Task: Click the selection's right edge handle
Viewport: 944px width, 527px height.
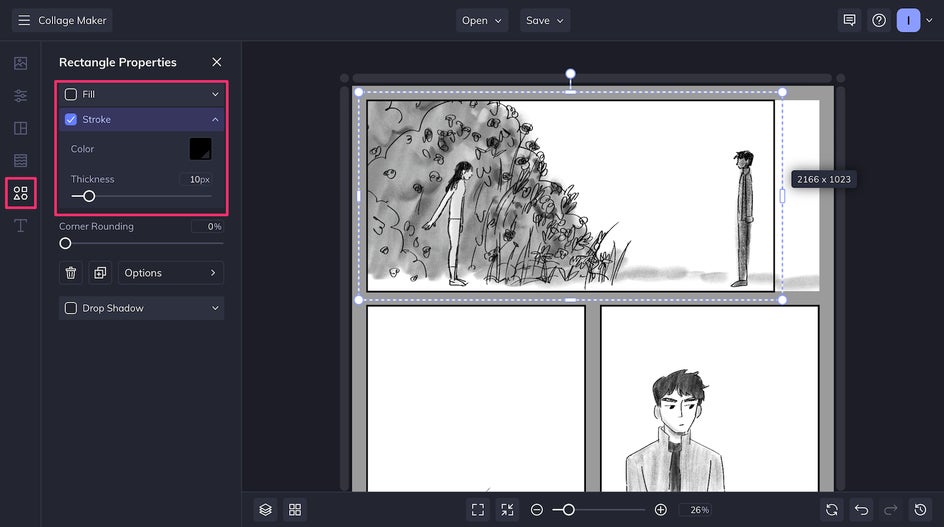Action: pos(782,196)
